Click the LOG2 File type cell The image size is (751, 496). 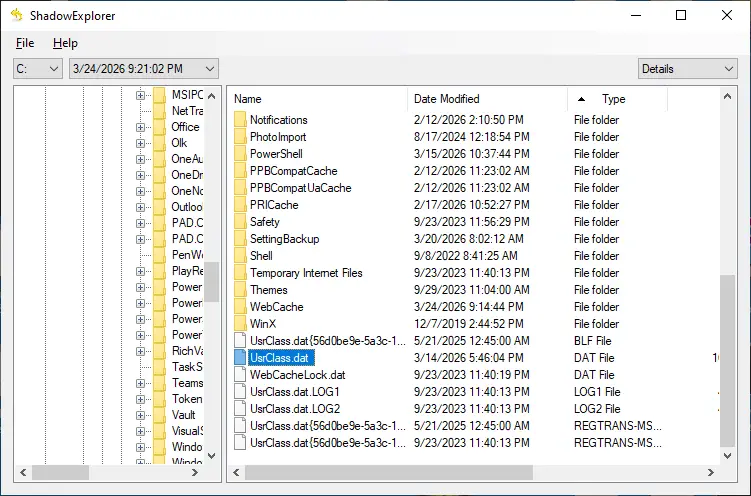[597, 409]
